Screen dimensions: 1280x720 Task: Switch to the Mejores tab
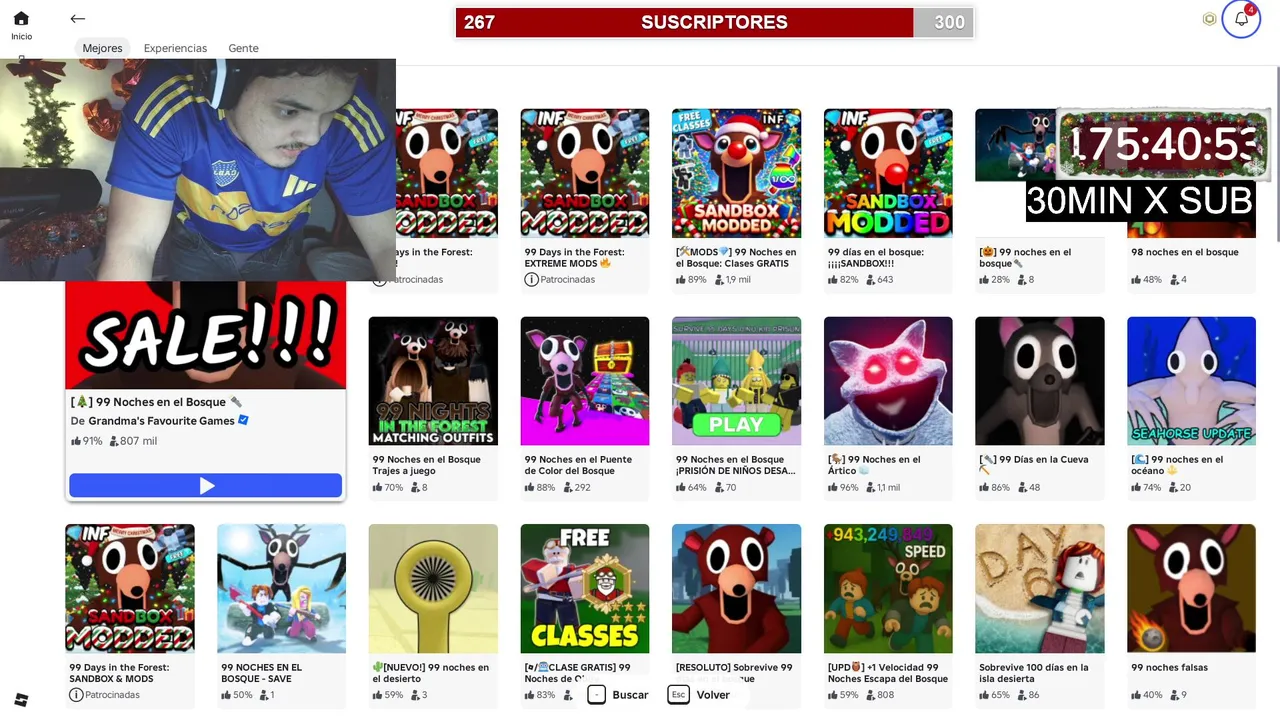coord(102,48)
